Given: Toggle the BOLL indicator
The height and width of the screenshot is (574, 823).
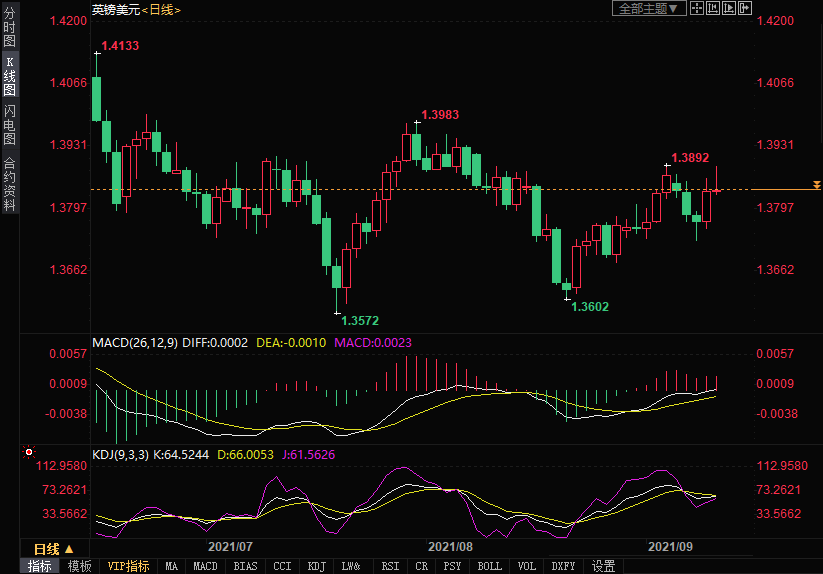Looking at the screenshot, I should click(490, 566).
